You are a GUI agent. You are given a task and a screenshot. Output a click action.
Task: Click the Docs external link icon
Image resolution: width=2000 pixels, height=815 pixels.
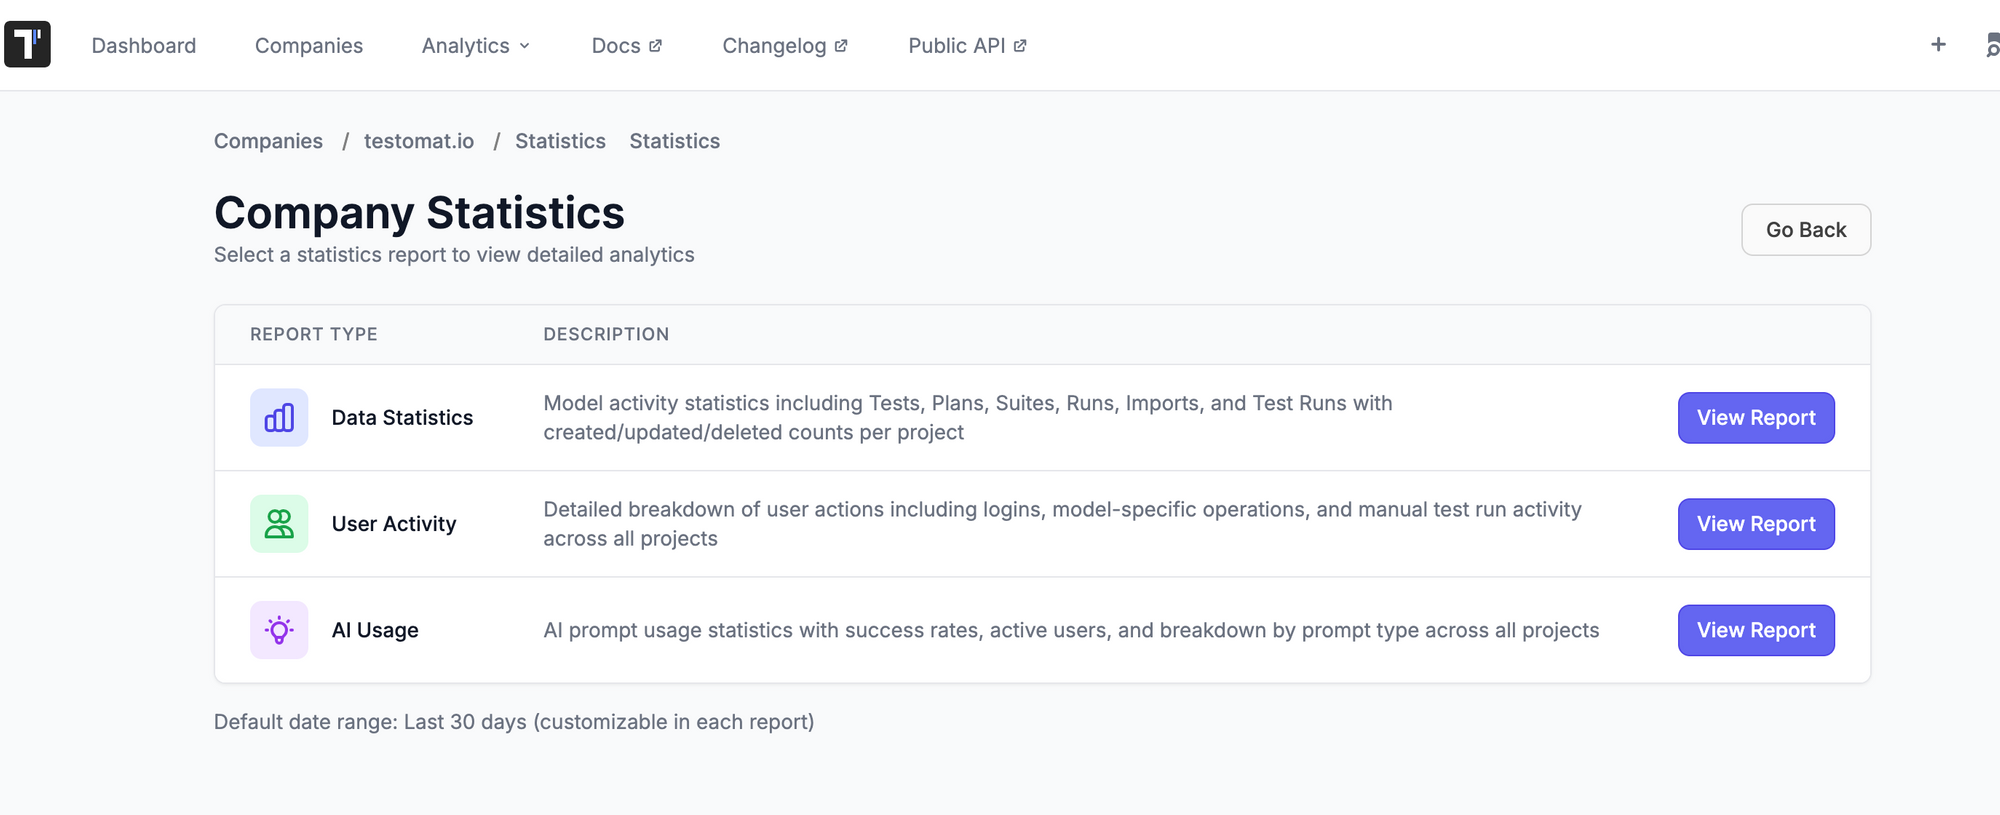click(656, 46)
